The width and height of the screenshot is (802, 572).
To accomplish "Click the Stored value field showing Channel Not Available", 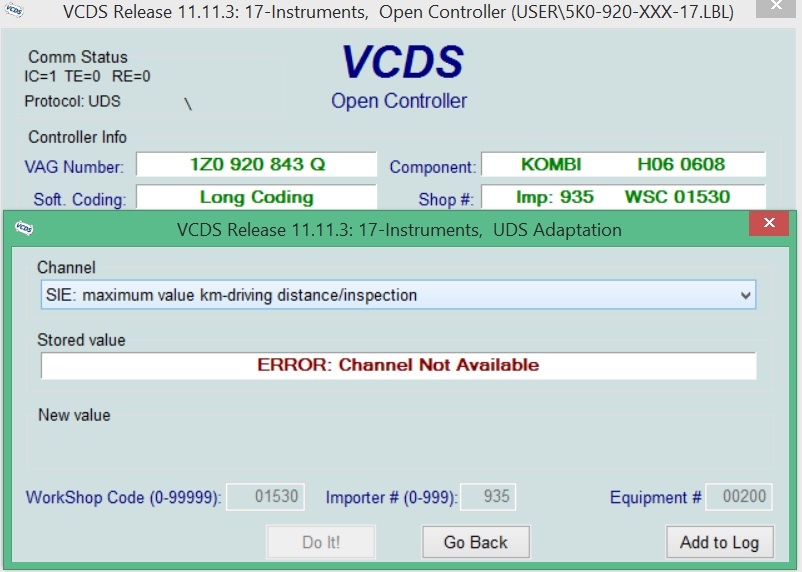I will click(398, 365).
